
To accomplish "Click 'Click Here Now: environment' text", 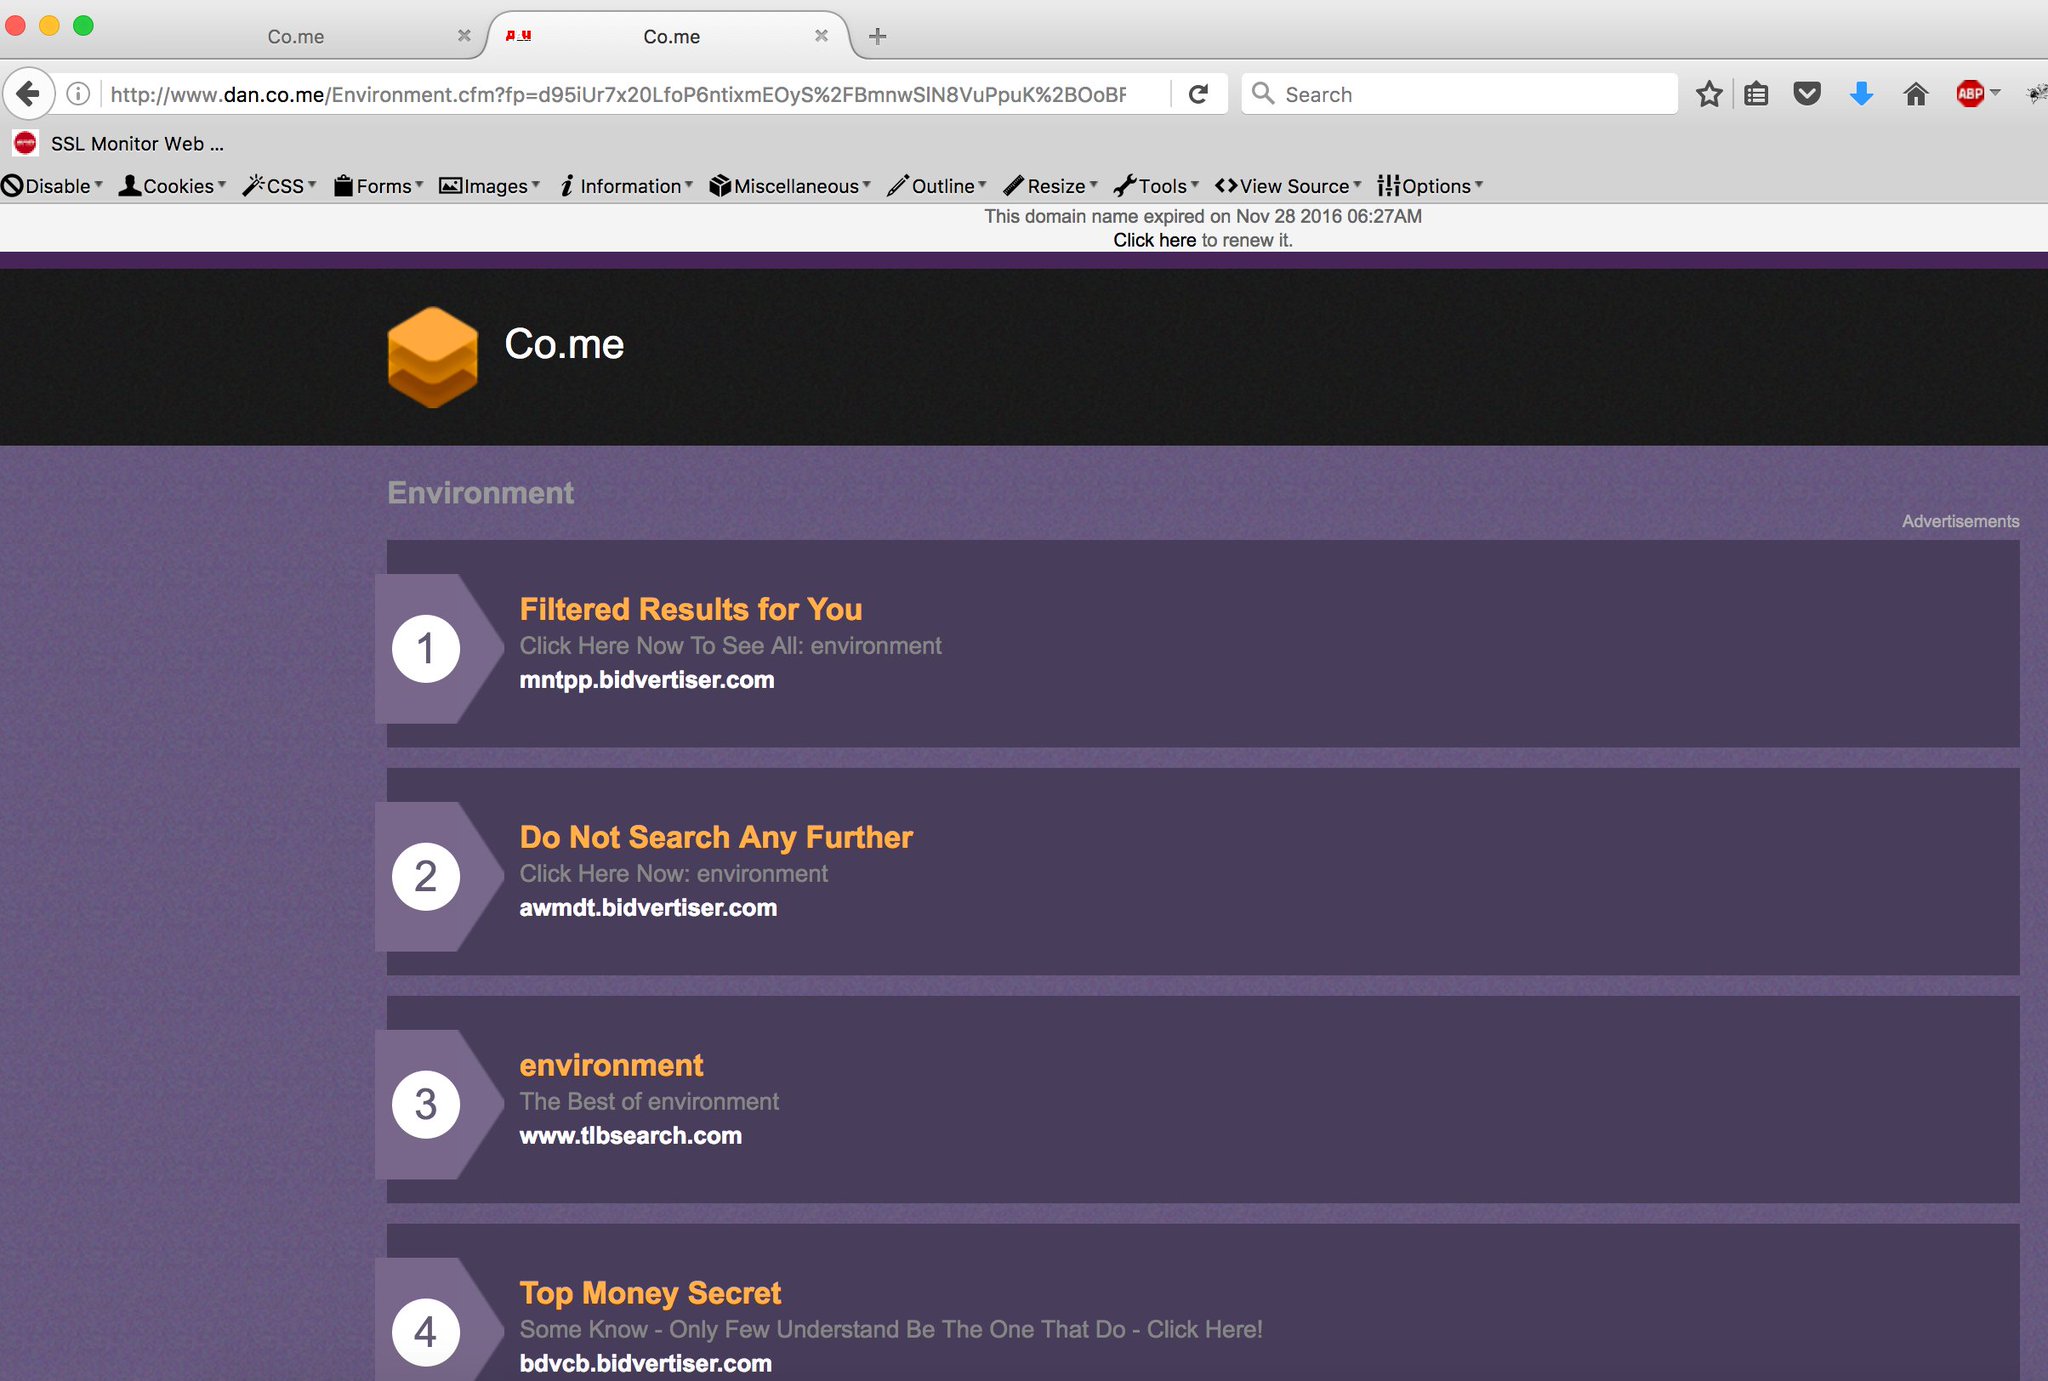I will pyautogui.click(x=673, y=874).
